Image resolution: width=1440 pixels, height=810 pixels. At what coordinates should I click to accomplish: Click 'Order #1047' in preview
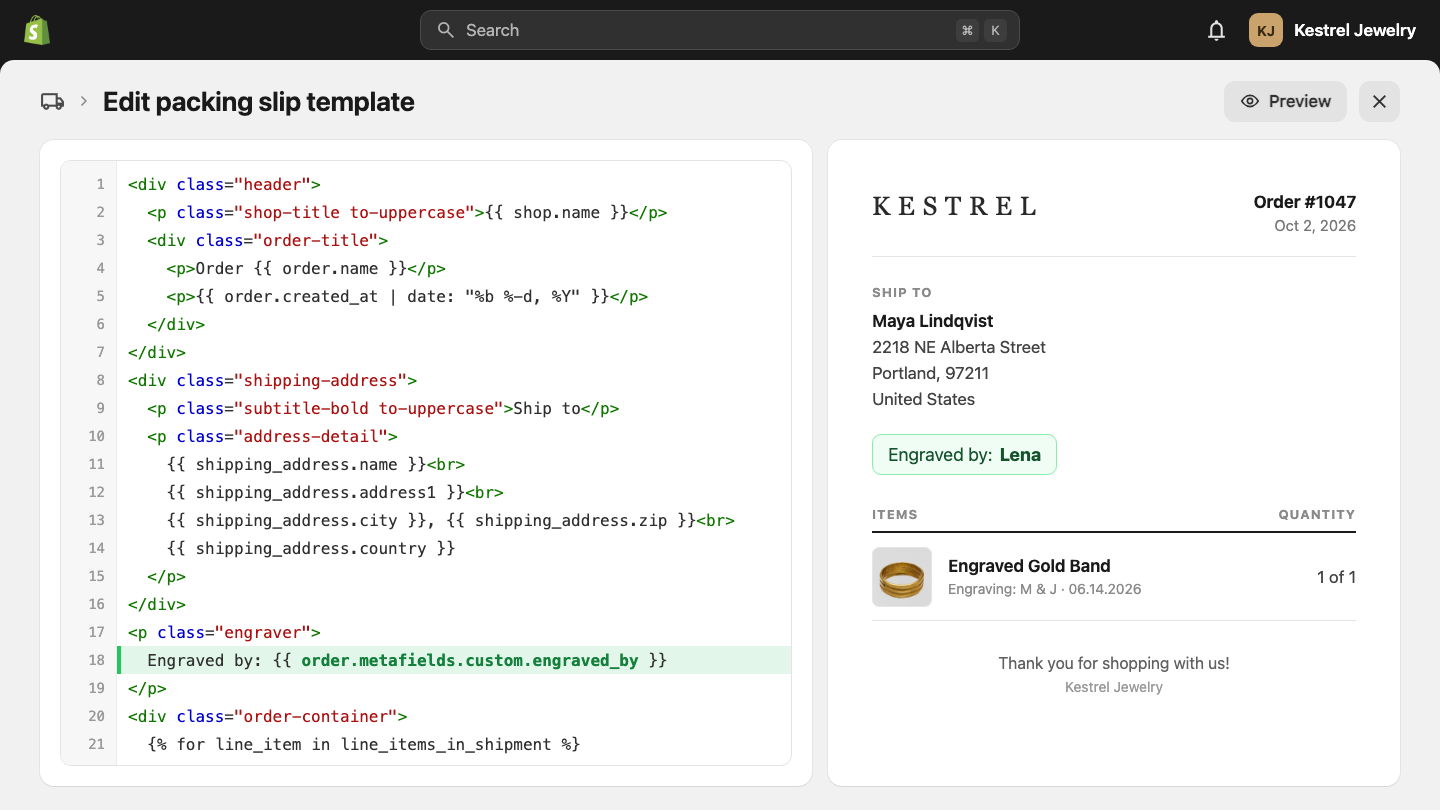[1305, 202]
